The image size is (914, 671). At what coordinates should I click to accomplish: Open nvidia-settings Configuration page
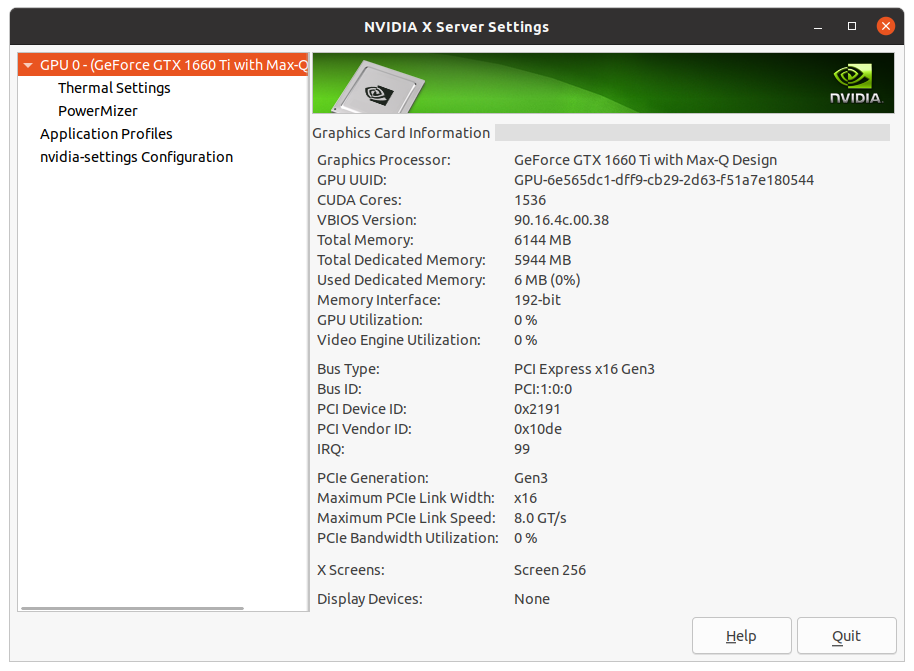(136, 157)
